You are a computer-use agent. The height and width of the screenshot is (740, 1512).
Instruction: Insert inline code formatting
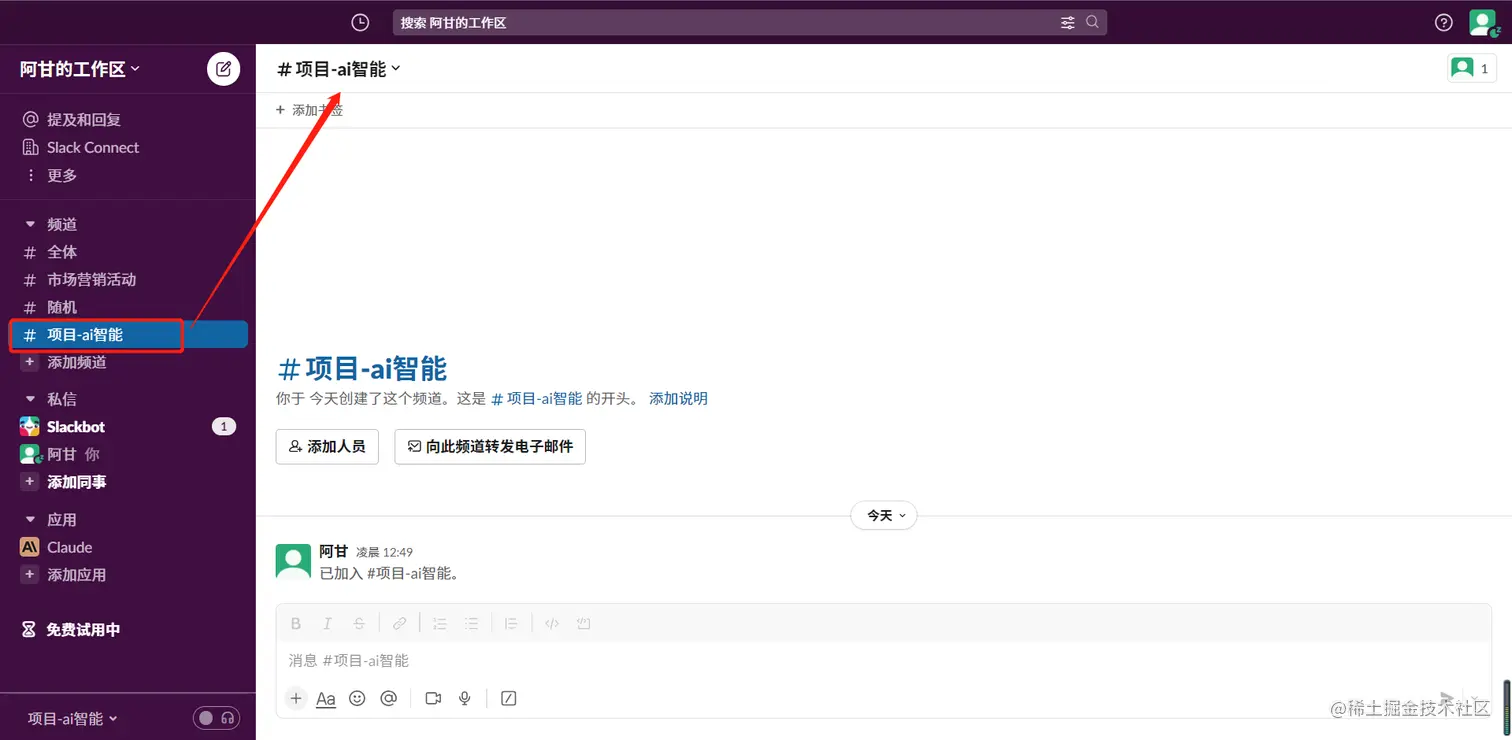[x=551, y=623]
